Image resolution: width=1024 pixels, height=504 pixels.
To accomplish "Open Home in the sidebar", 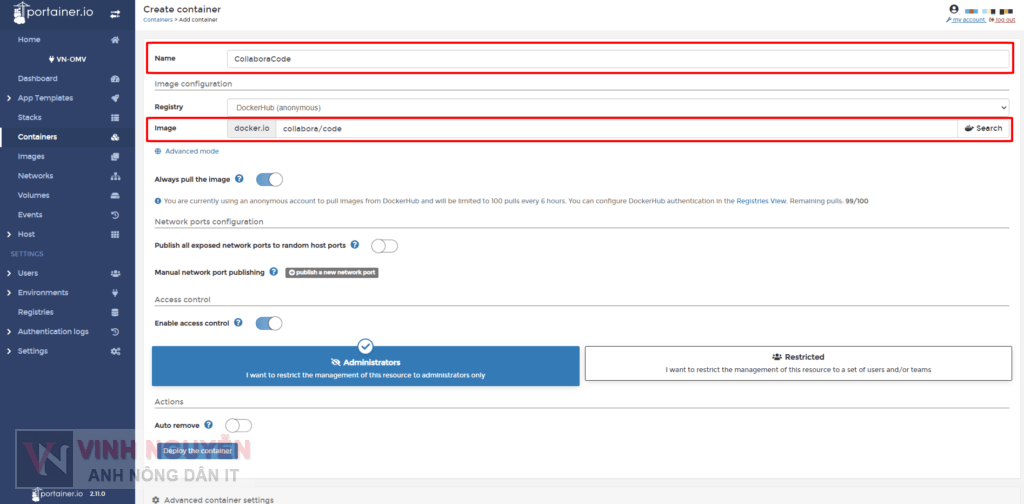I will click(29, 40).
